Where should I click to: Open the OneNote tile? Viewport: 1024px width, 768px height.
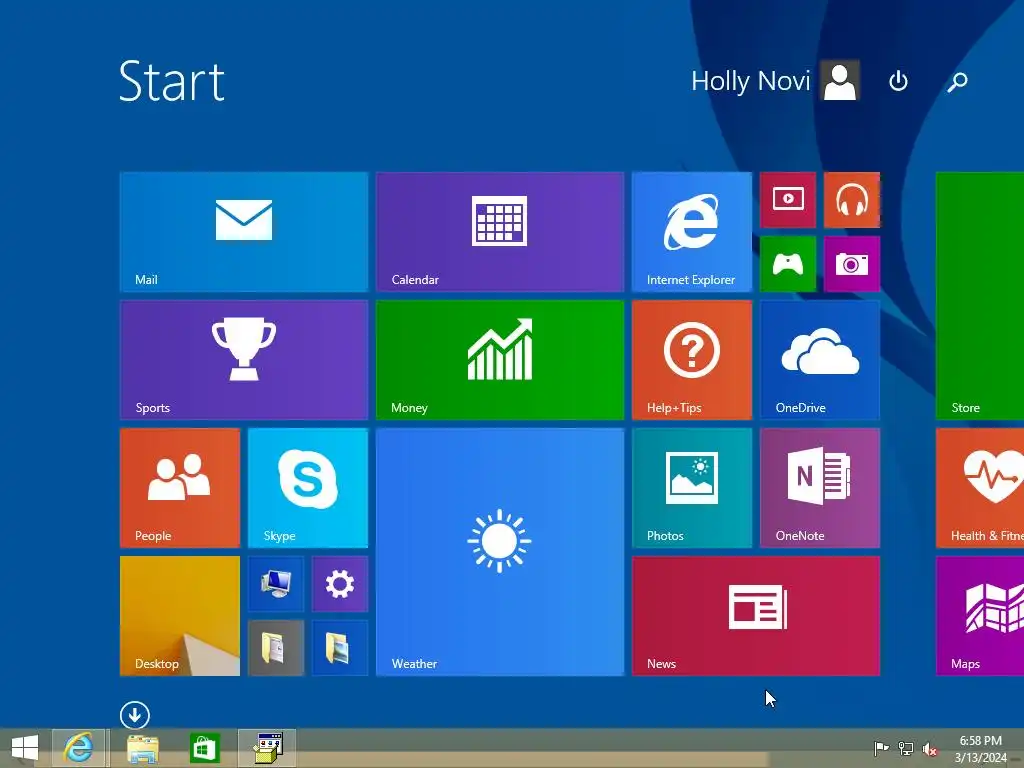(820, 488)
